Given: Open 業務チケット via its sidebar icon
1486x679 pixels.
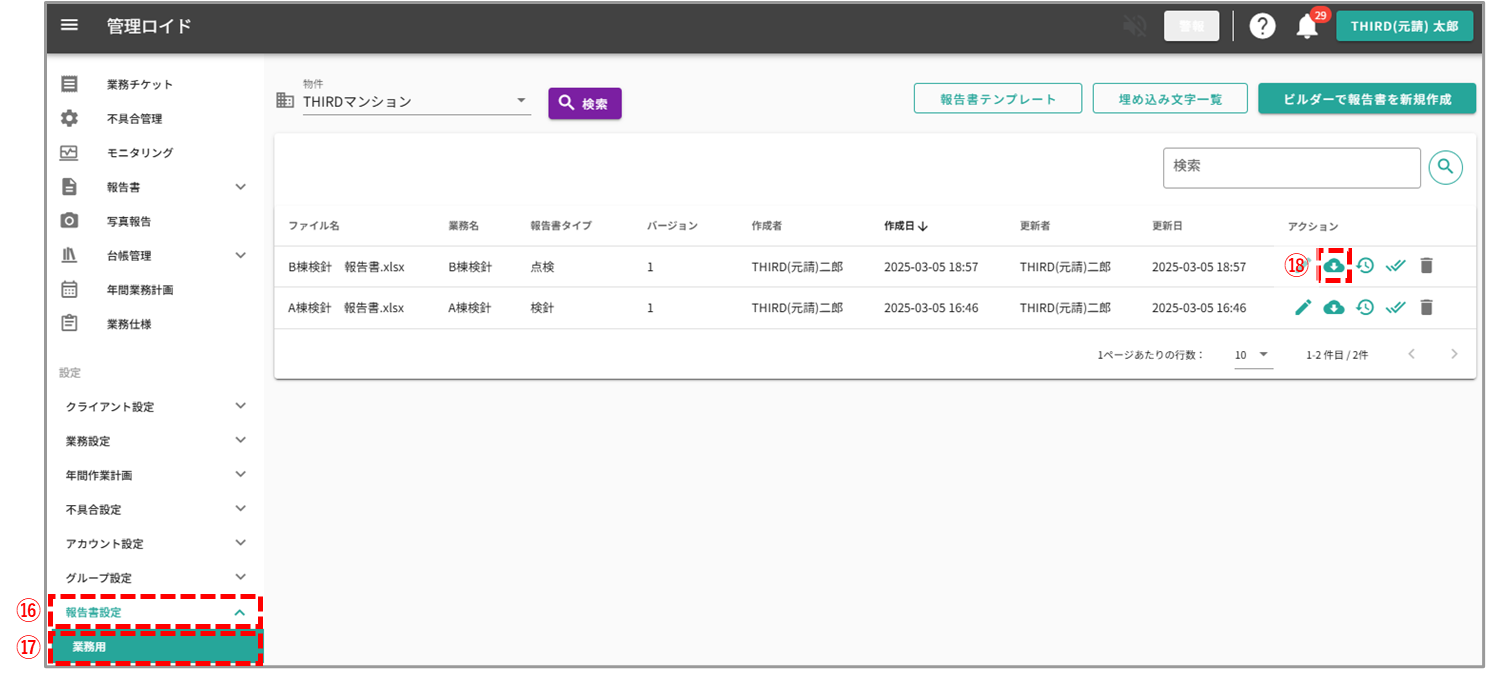Looking at the screenshot, I should (69, 84).
